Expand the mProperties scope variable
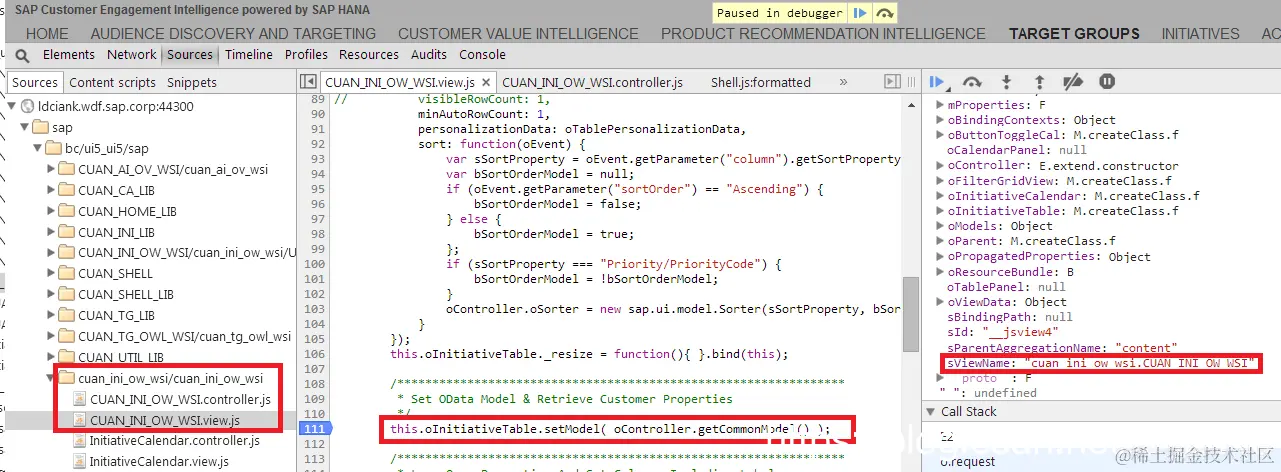This screenshot has width=1281, height=472. click(x=939, y=105)
